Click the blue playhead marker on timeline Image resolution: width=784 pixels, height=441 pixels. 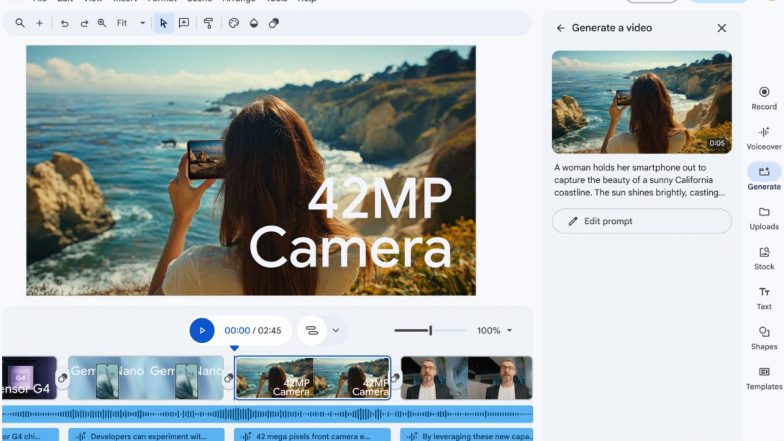coord(234,348)
